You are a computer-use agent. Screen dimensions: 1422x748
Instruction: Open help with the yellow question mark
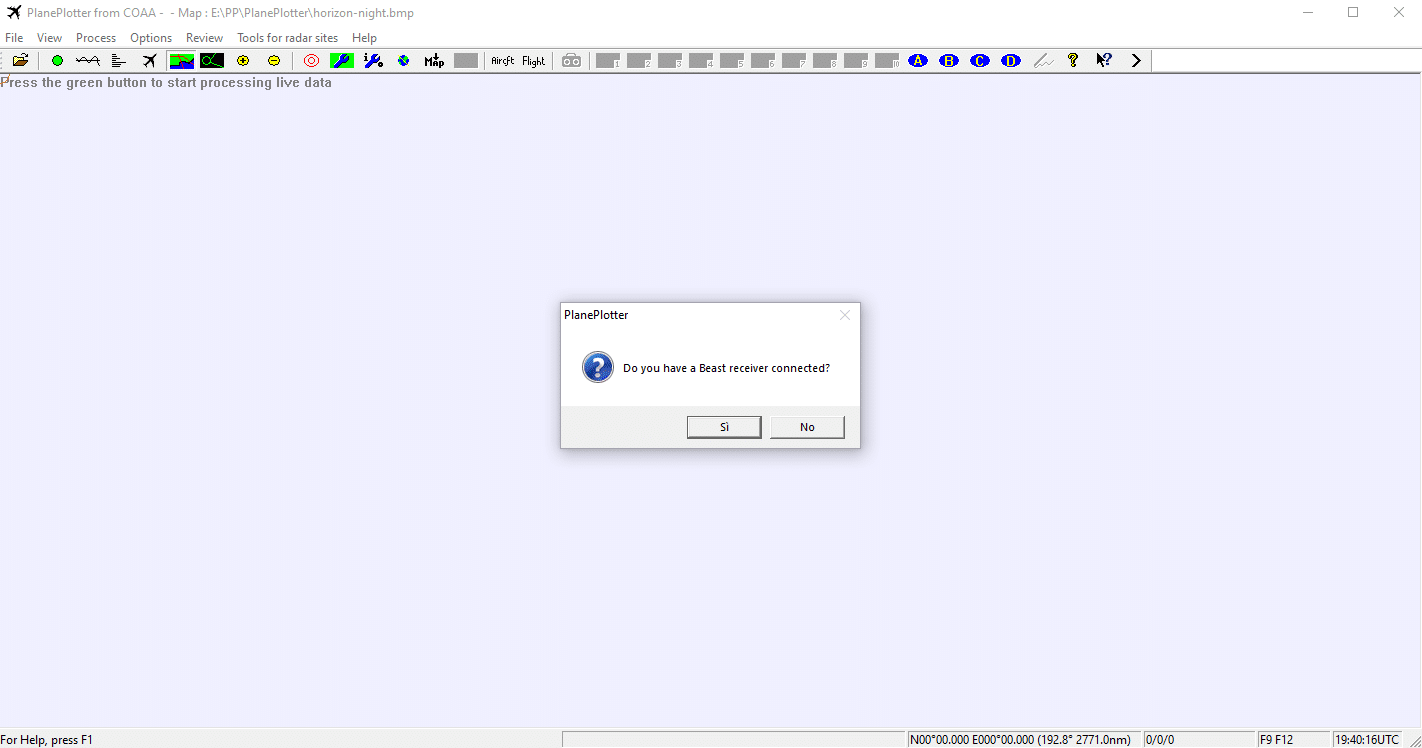1073,61
